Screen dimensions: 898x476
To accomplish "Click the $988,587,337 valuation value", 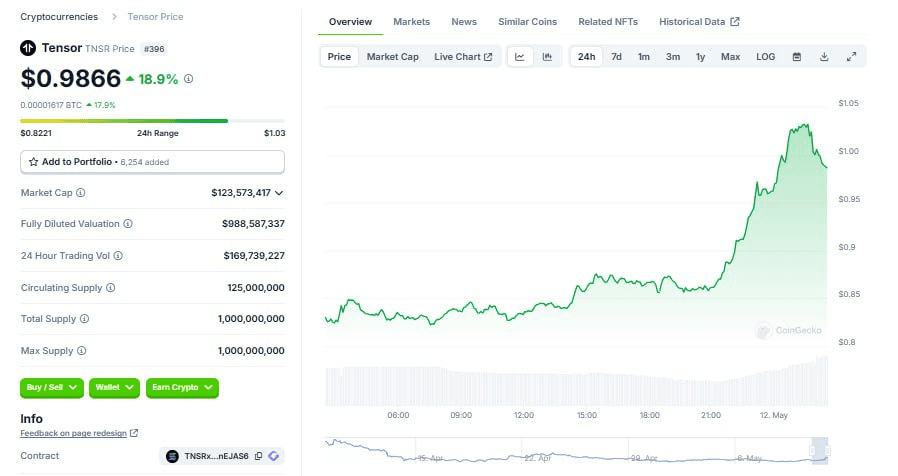I will click(253, 223).
